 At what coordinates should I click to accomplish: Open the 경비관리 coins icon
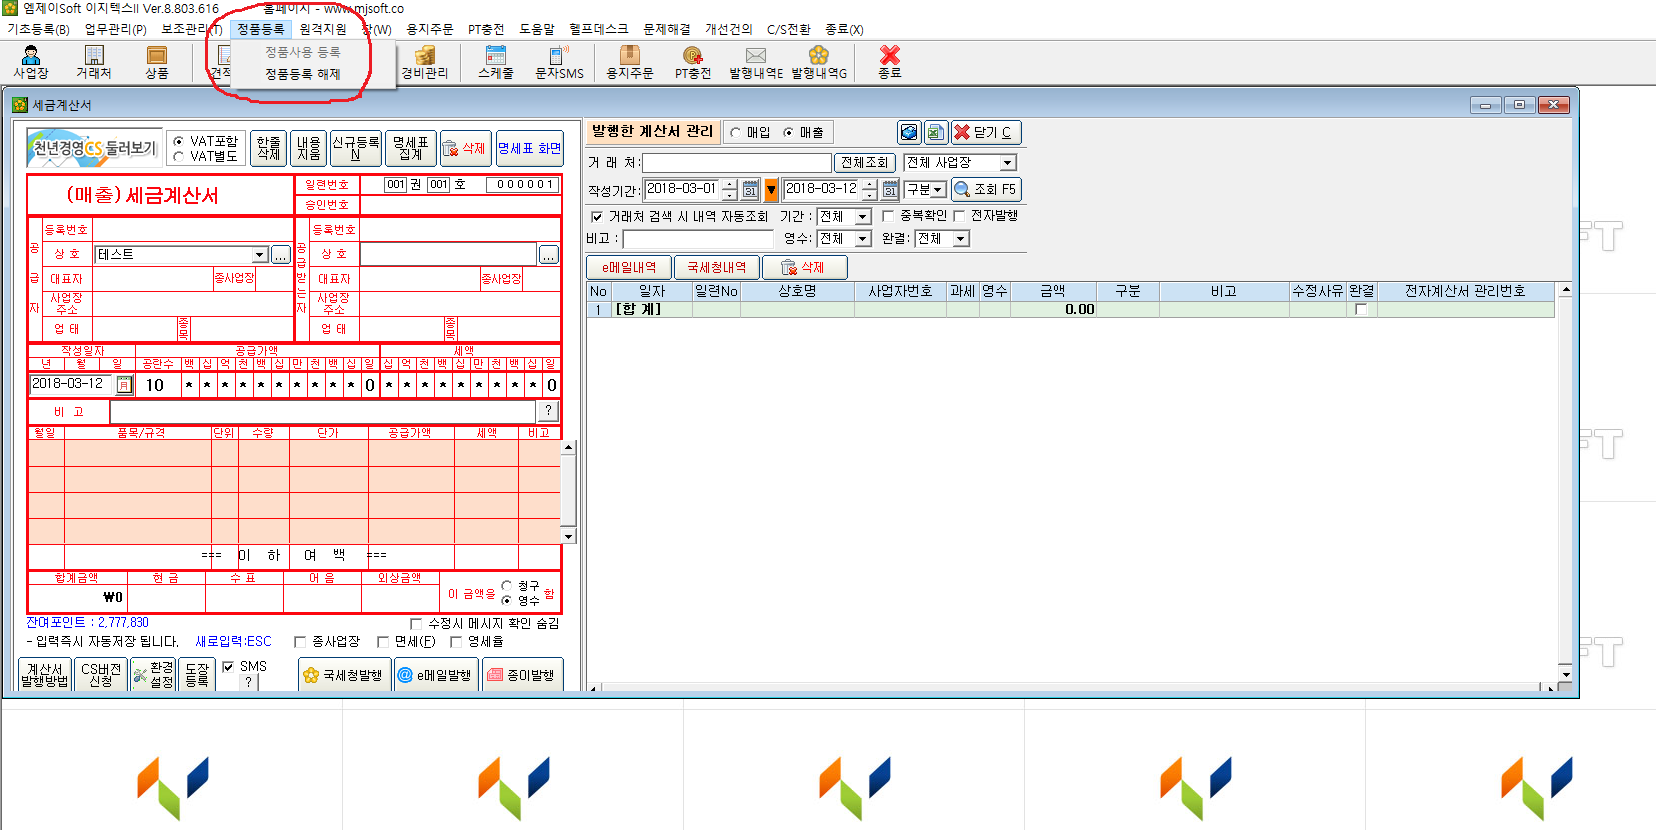coord(425,62)
